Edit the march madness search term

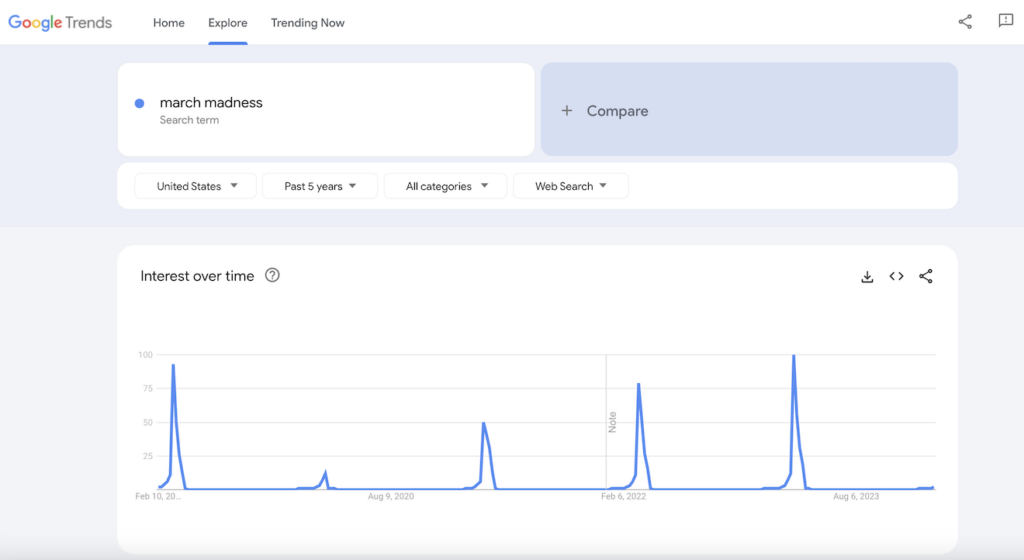coord(211,102)
